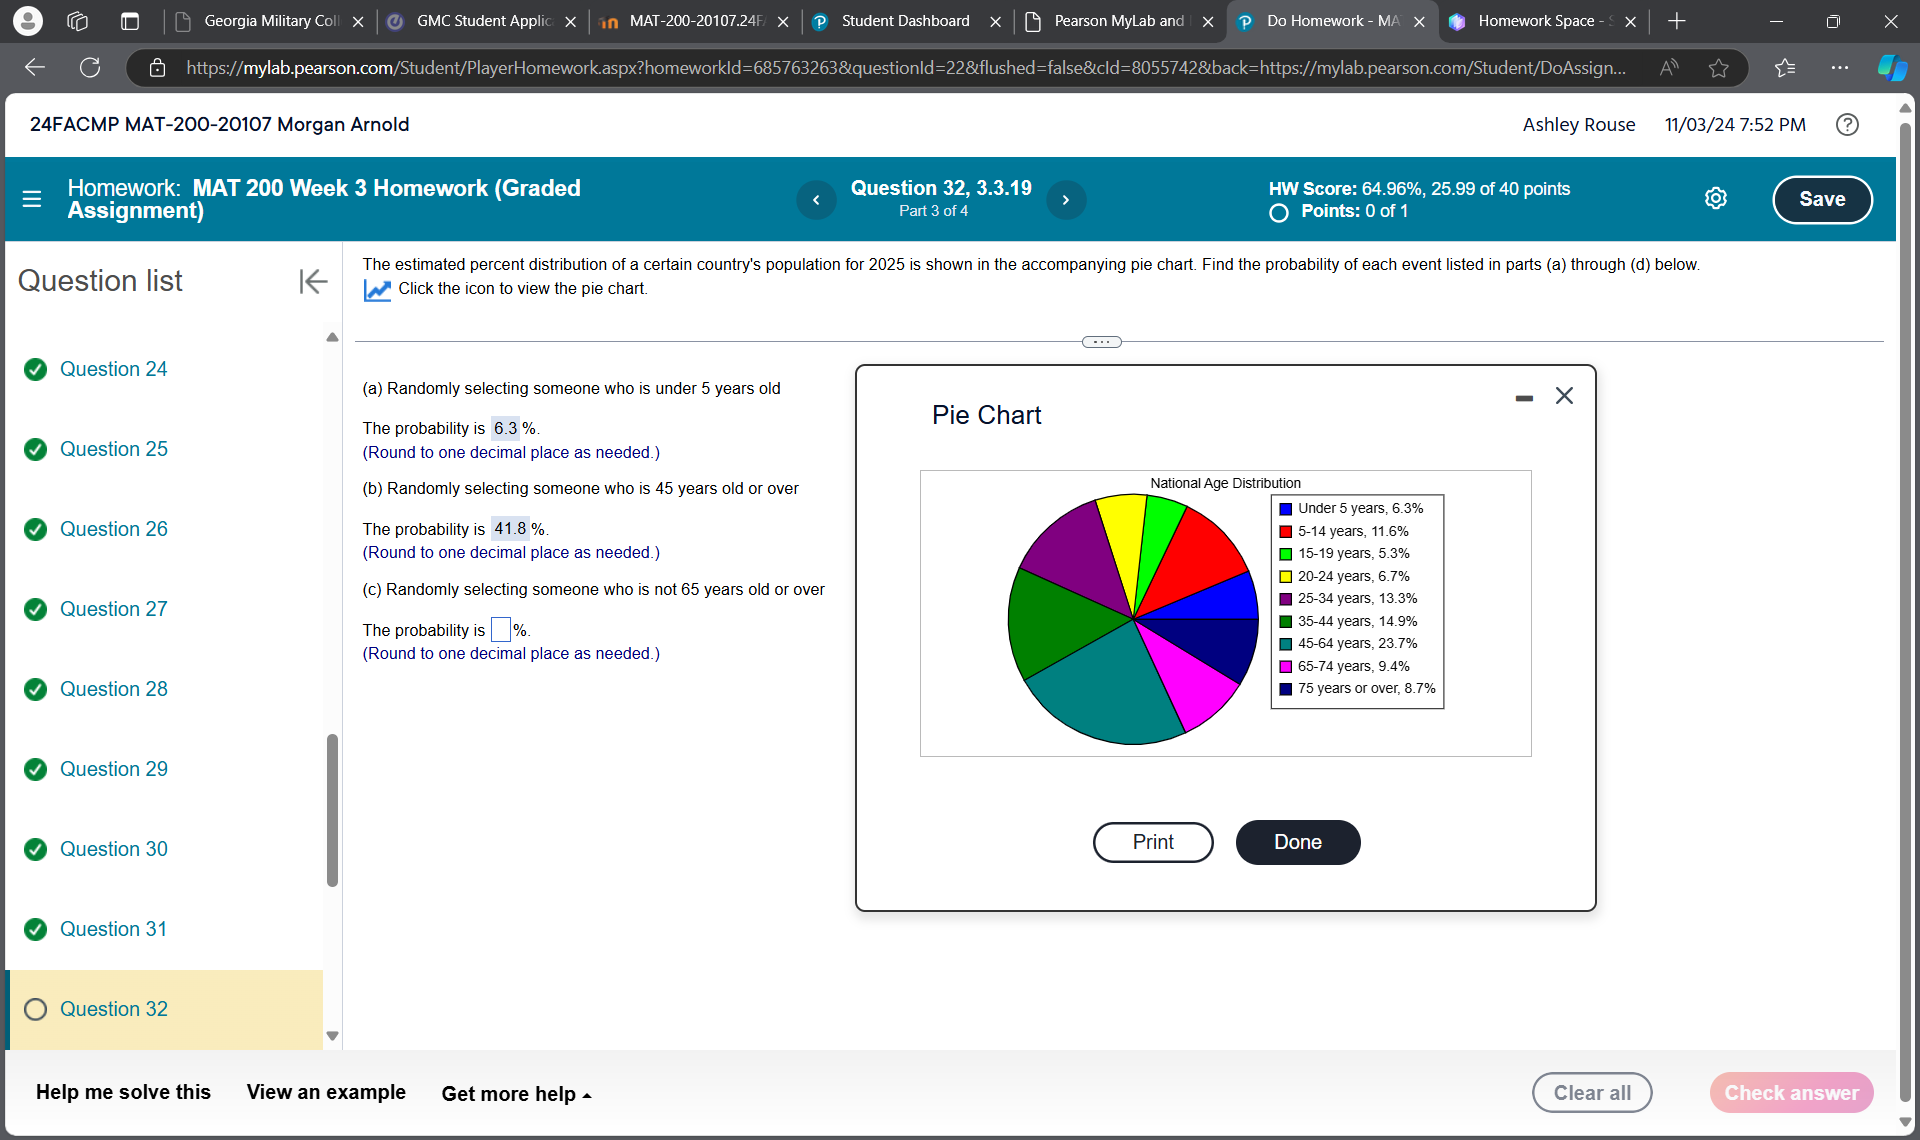The width and height of the screenshot is (1920, 1140).
Task: Refresh the current page
Action: coord(90,67)
